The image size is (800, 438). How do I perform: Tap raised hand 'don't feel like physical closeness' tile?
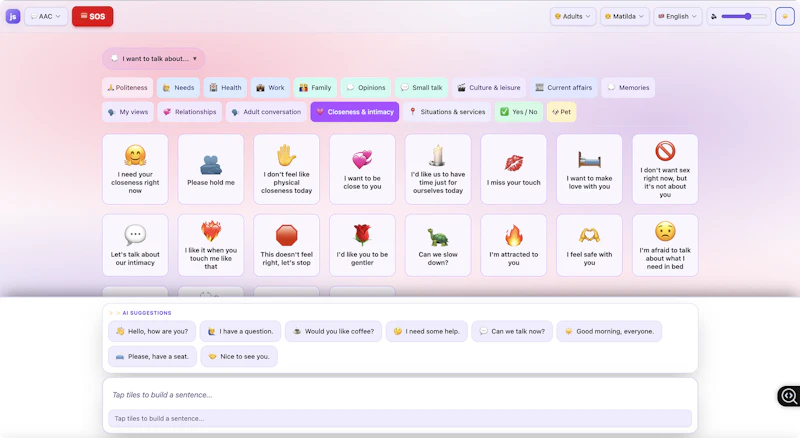point(287,169)
